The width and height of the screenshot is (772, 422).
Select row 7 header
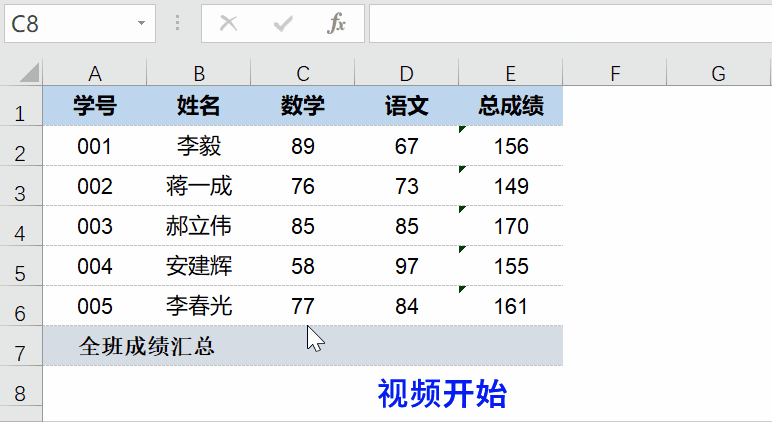click(21, 346)
